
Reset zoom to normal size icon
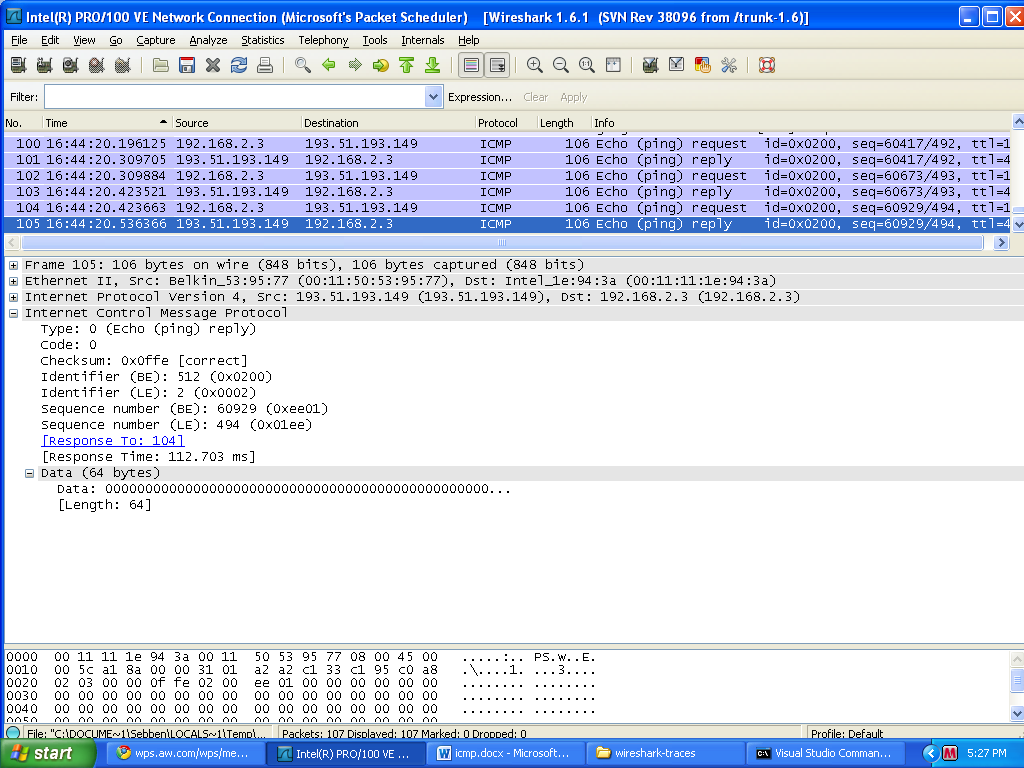587,65
